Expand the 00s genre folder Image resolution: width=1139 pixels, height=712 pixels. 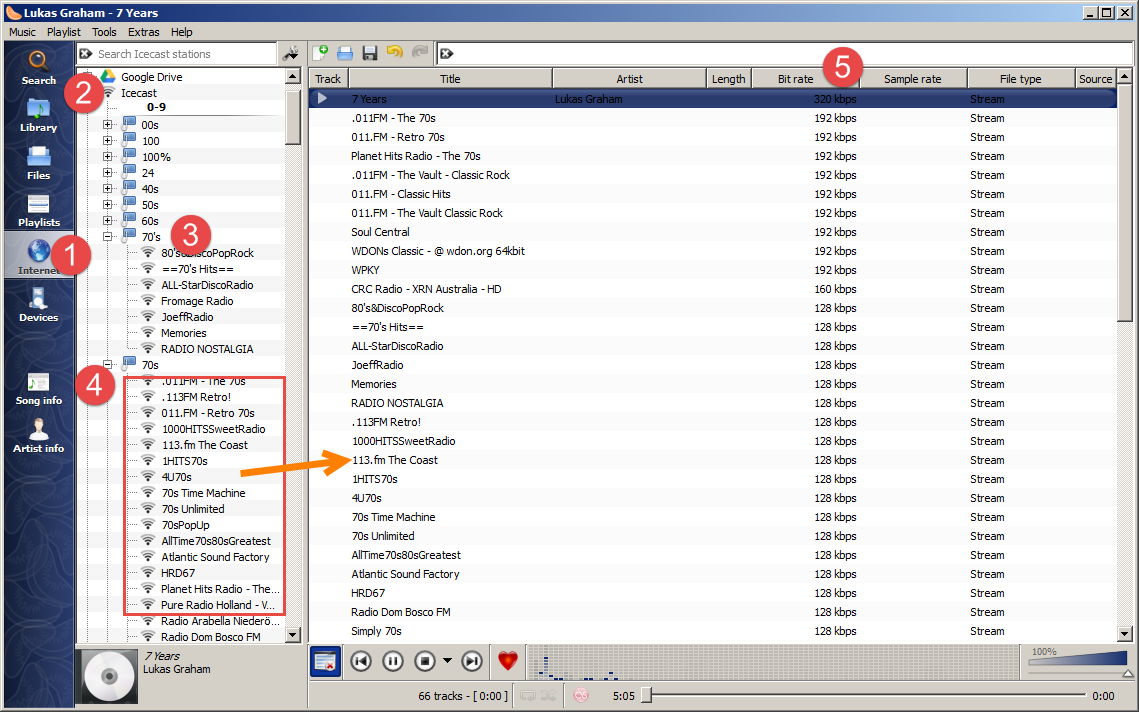pos(108,125)
